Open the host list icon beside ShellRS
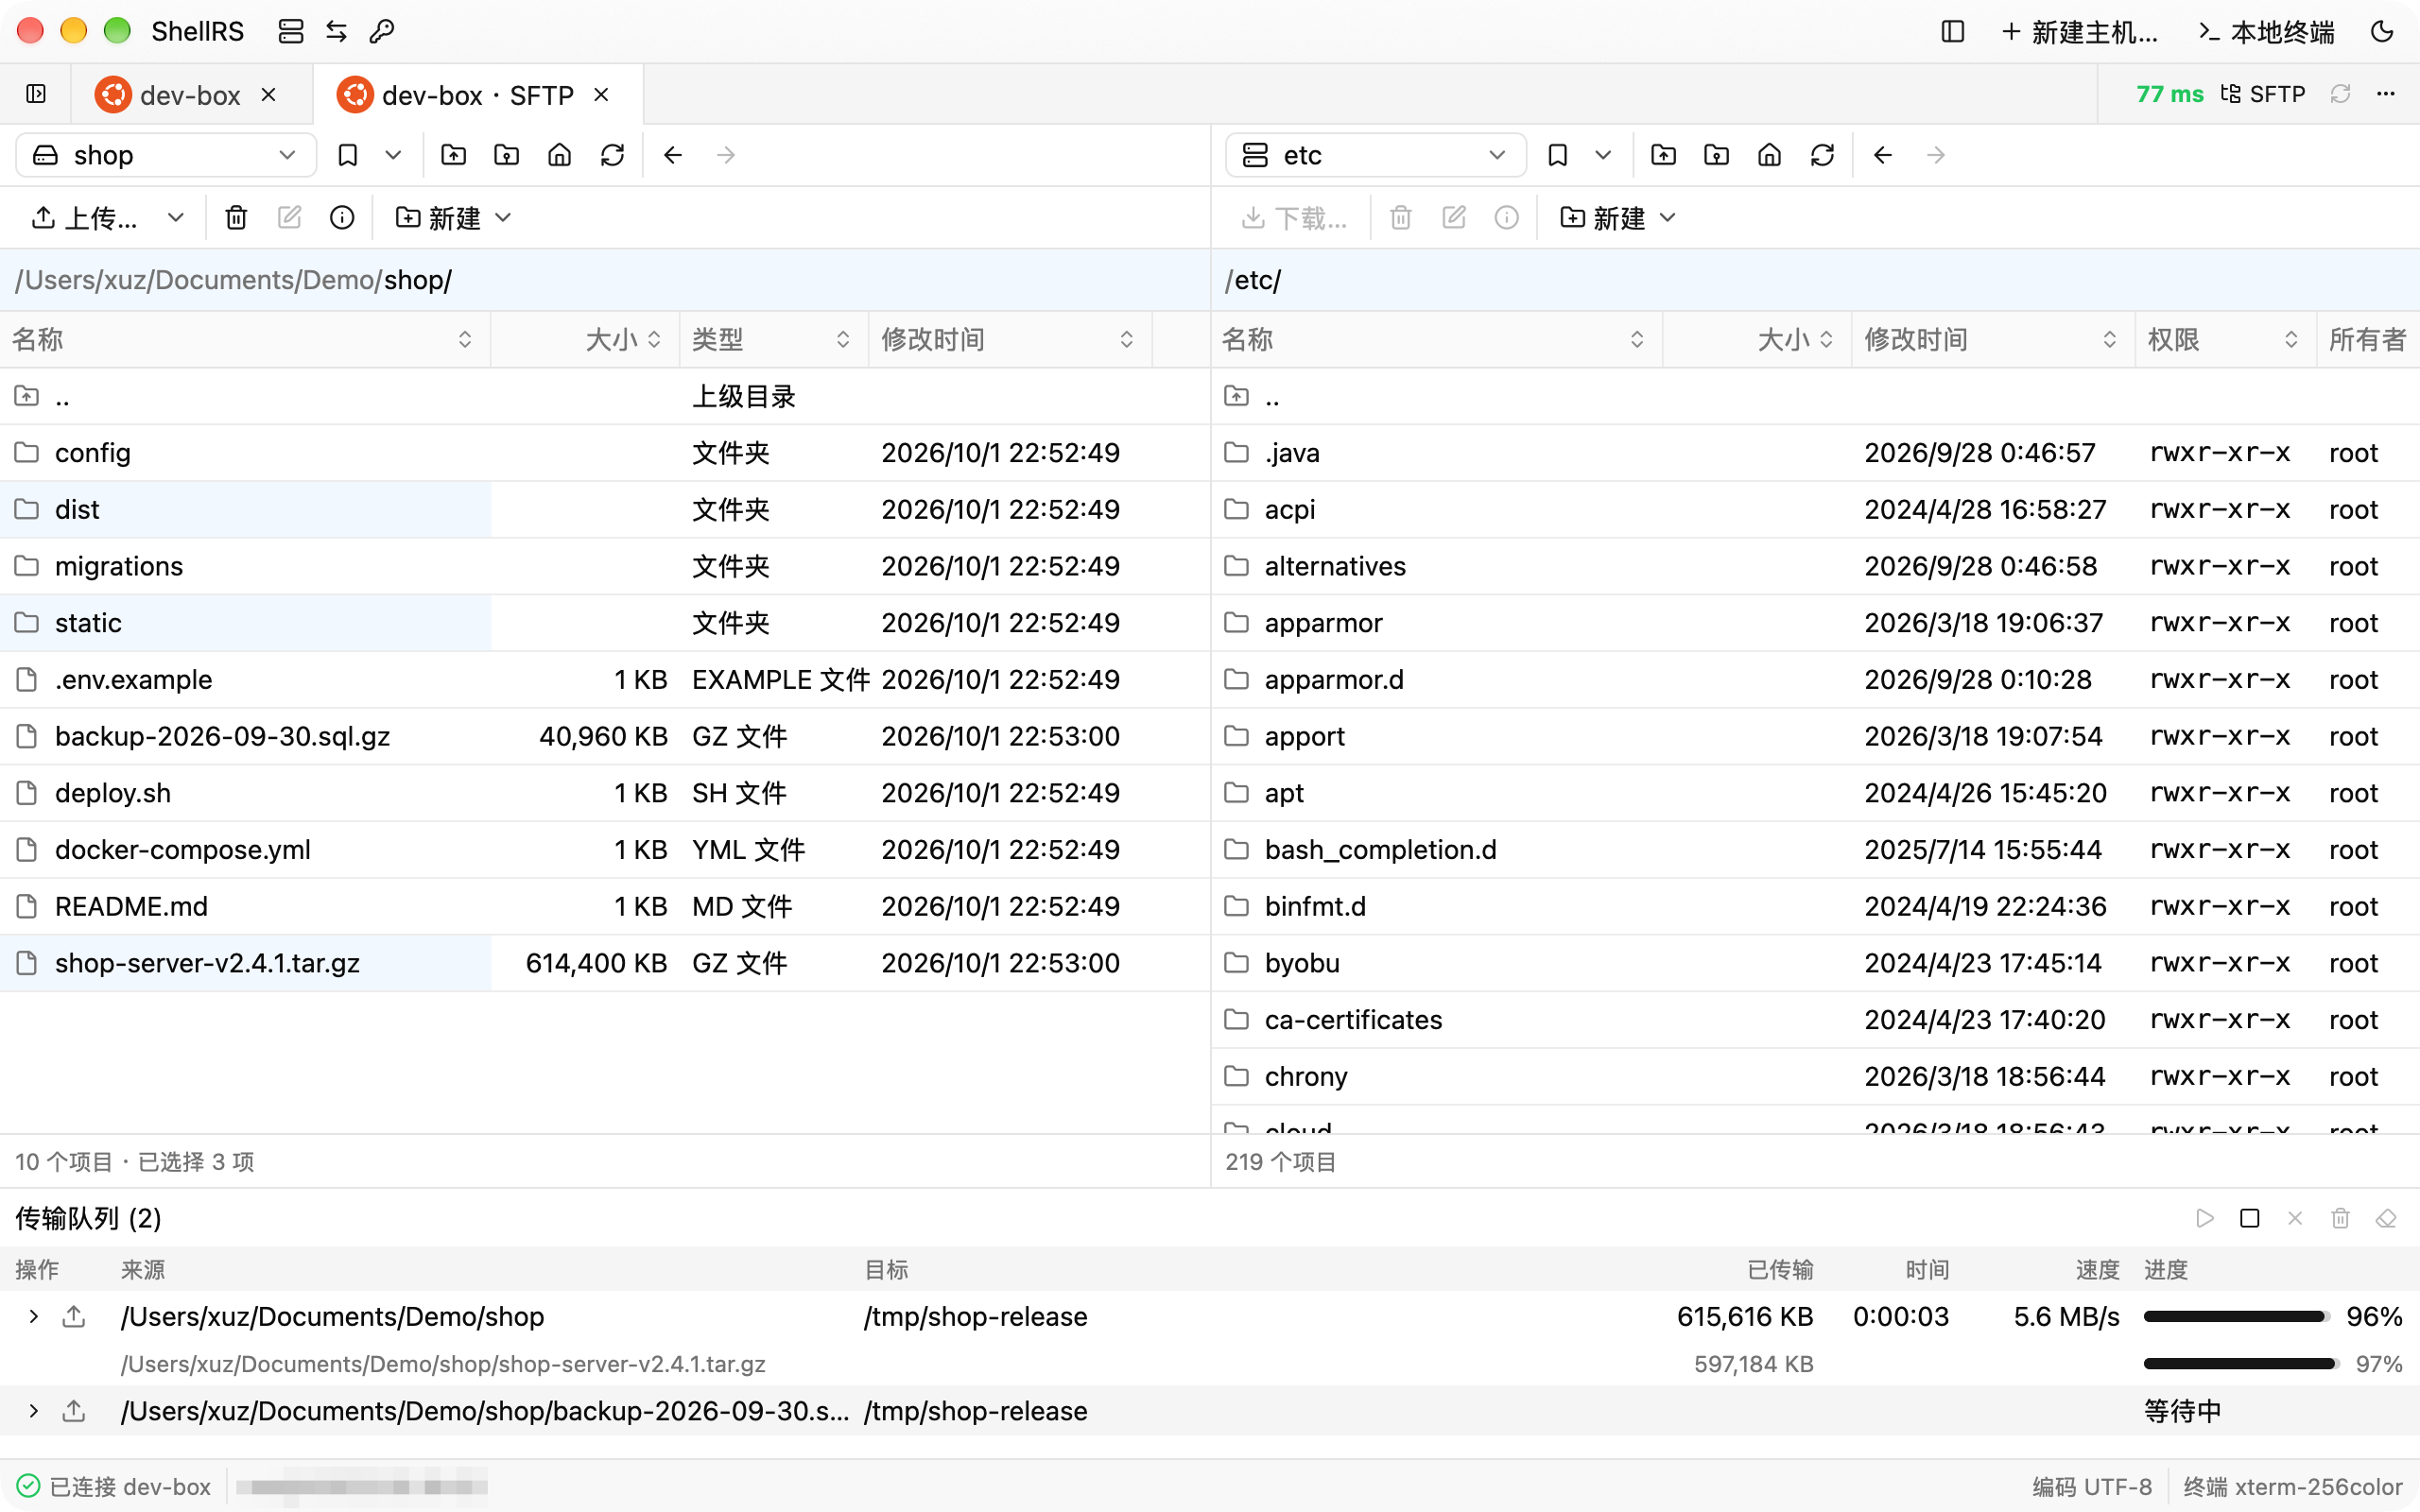2420x1512 pixels. (x=290, y=32)
